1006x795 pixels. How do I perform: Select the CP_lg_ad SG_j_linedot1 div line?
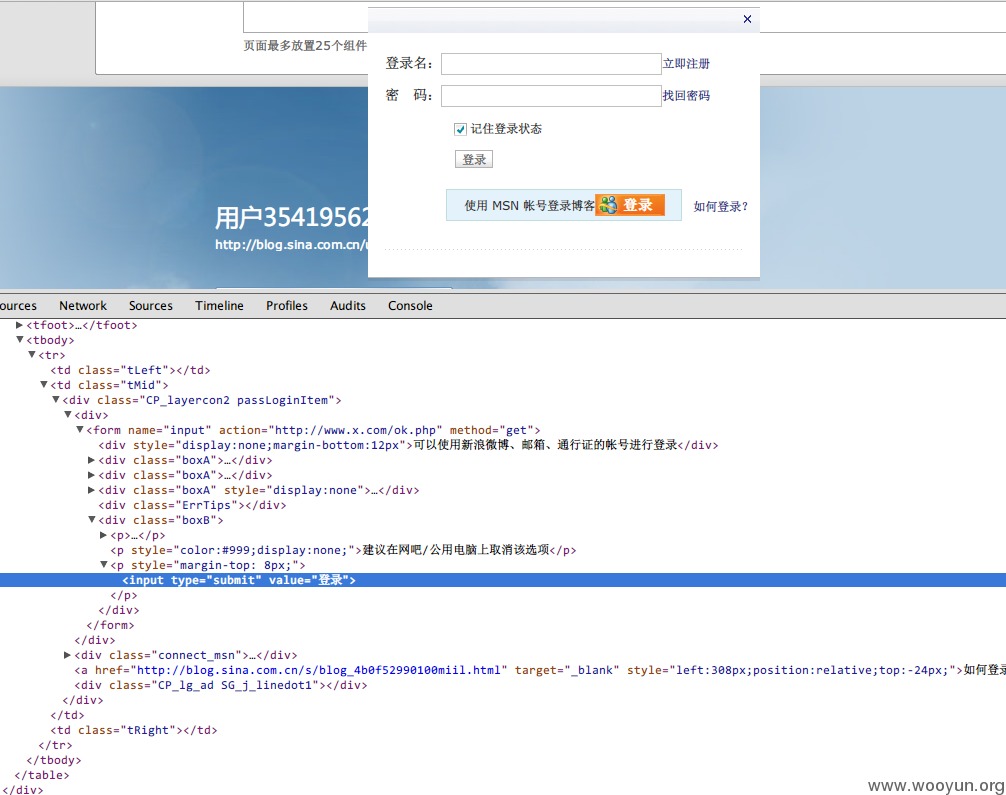click(221, 685)
